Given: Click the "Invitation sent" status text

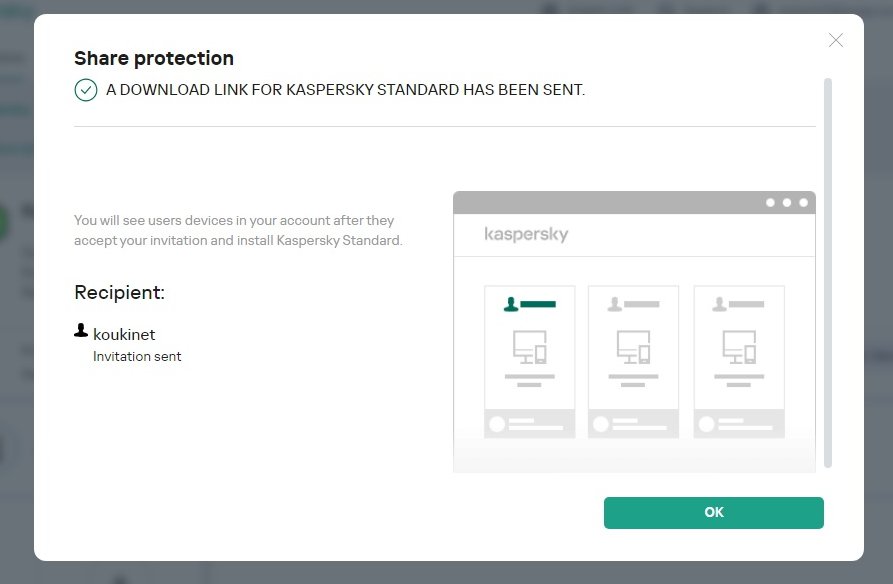Looking at the screenshot, I should coord(137,356).
